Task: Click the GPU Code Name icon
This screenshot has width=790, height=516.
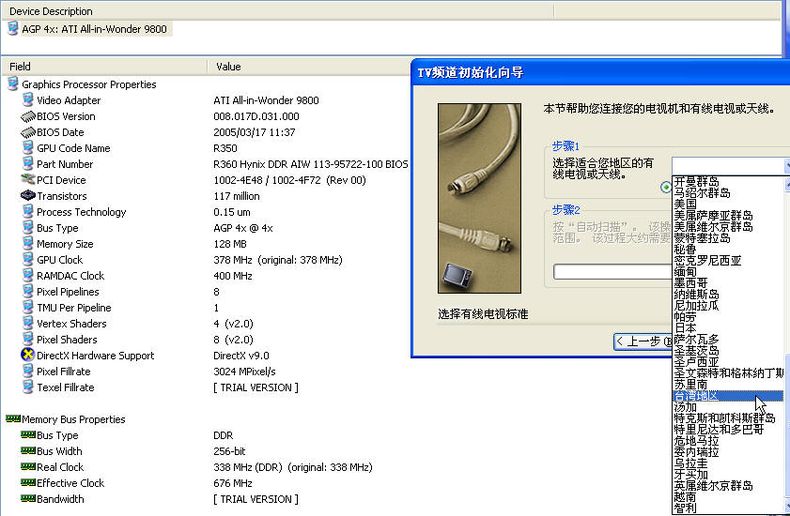Action: pyautogui.click(x=28, y=148)
